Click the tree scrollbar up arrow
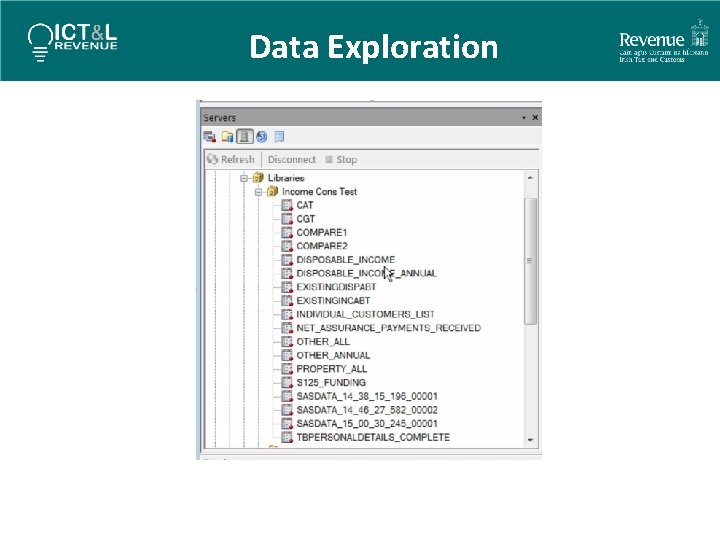 [x=530, y=178]
